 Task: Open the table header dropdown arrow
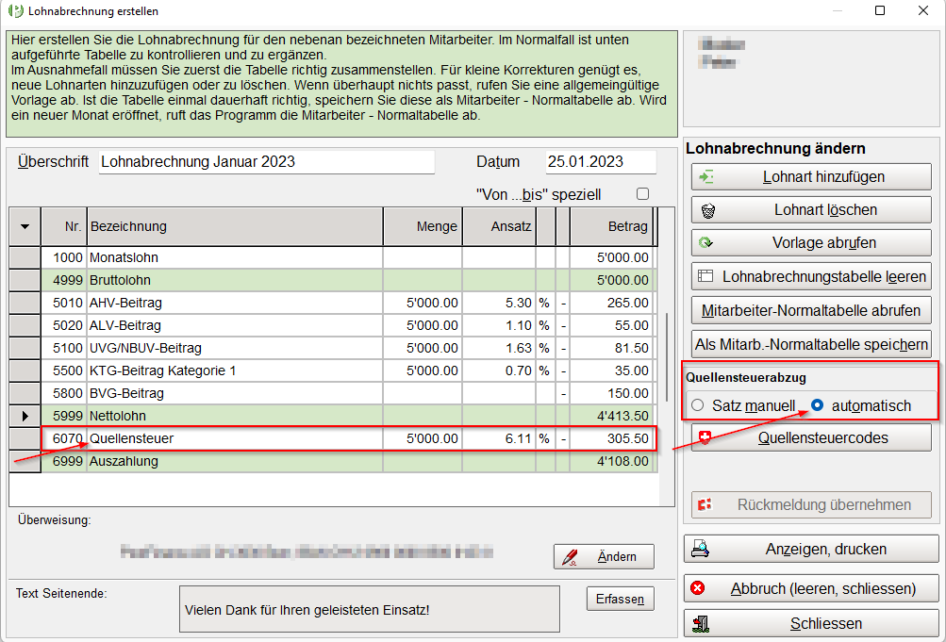[x=25, y=226]
